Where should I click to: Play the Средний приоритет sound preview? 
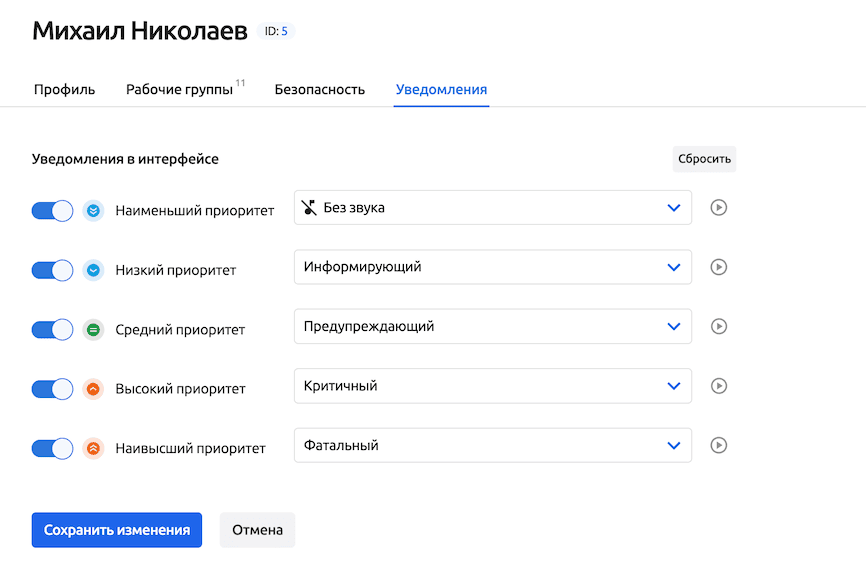[x=718, y=327]
